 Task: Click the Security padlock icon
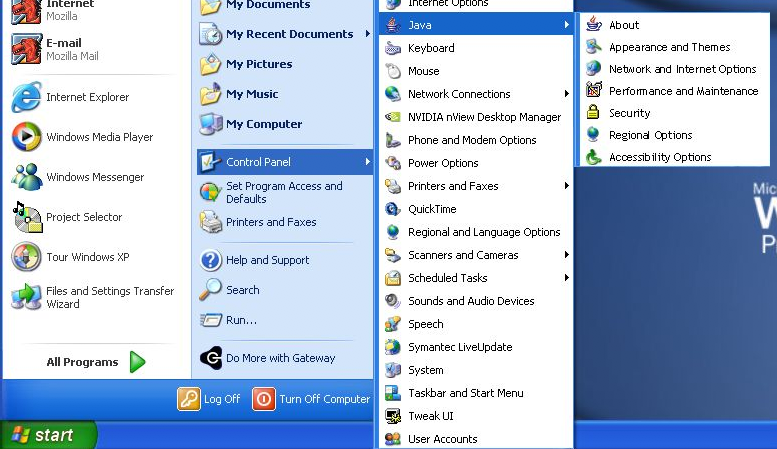click(593, 112)
